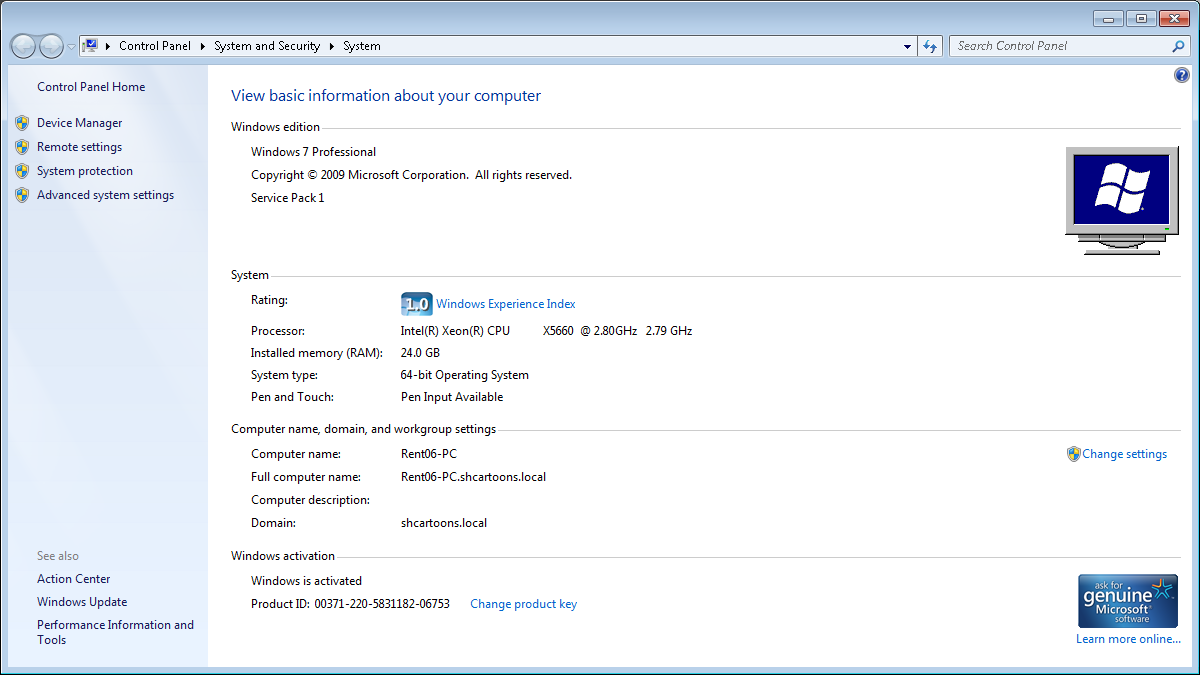Click the 24.0 GB memory value
1200x675 pixels.
[420, 353]
